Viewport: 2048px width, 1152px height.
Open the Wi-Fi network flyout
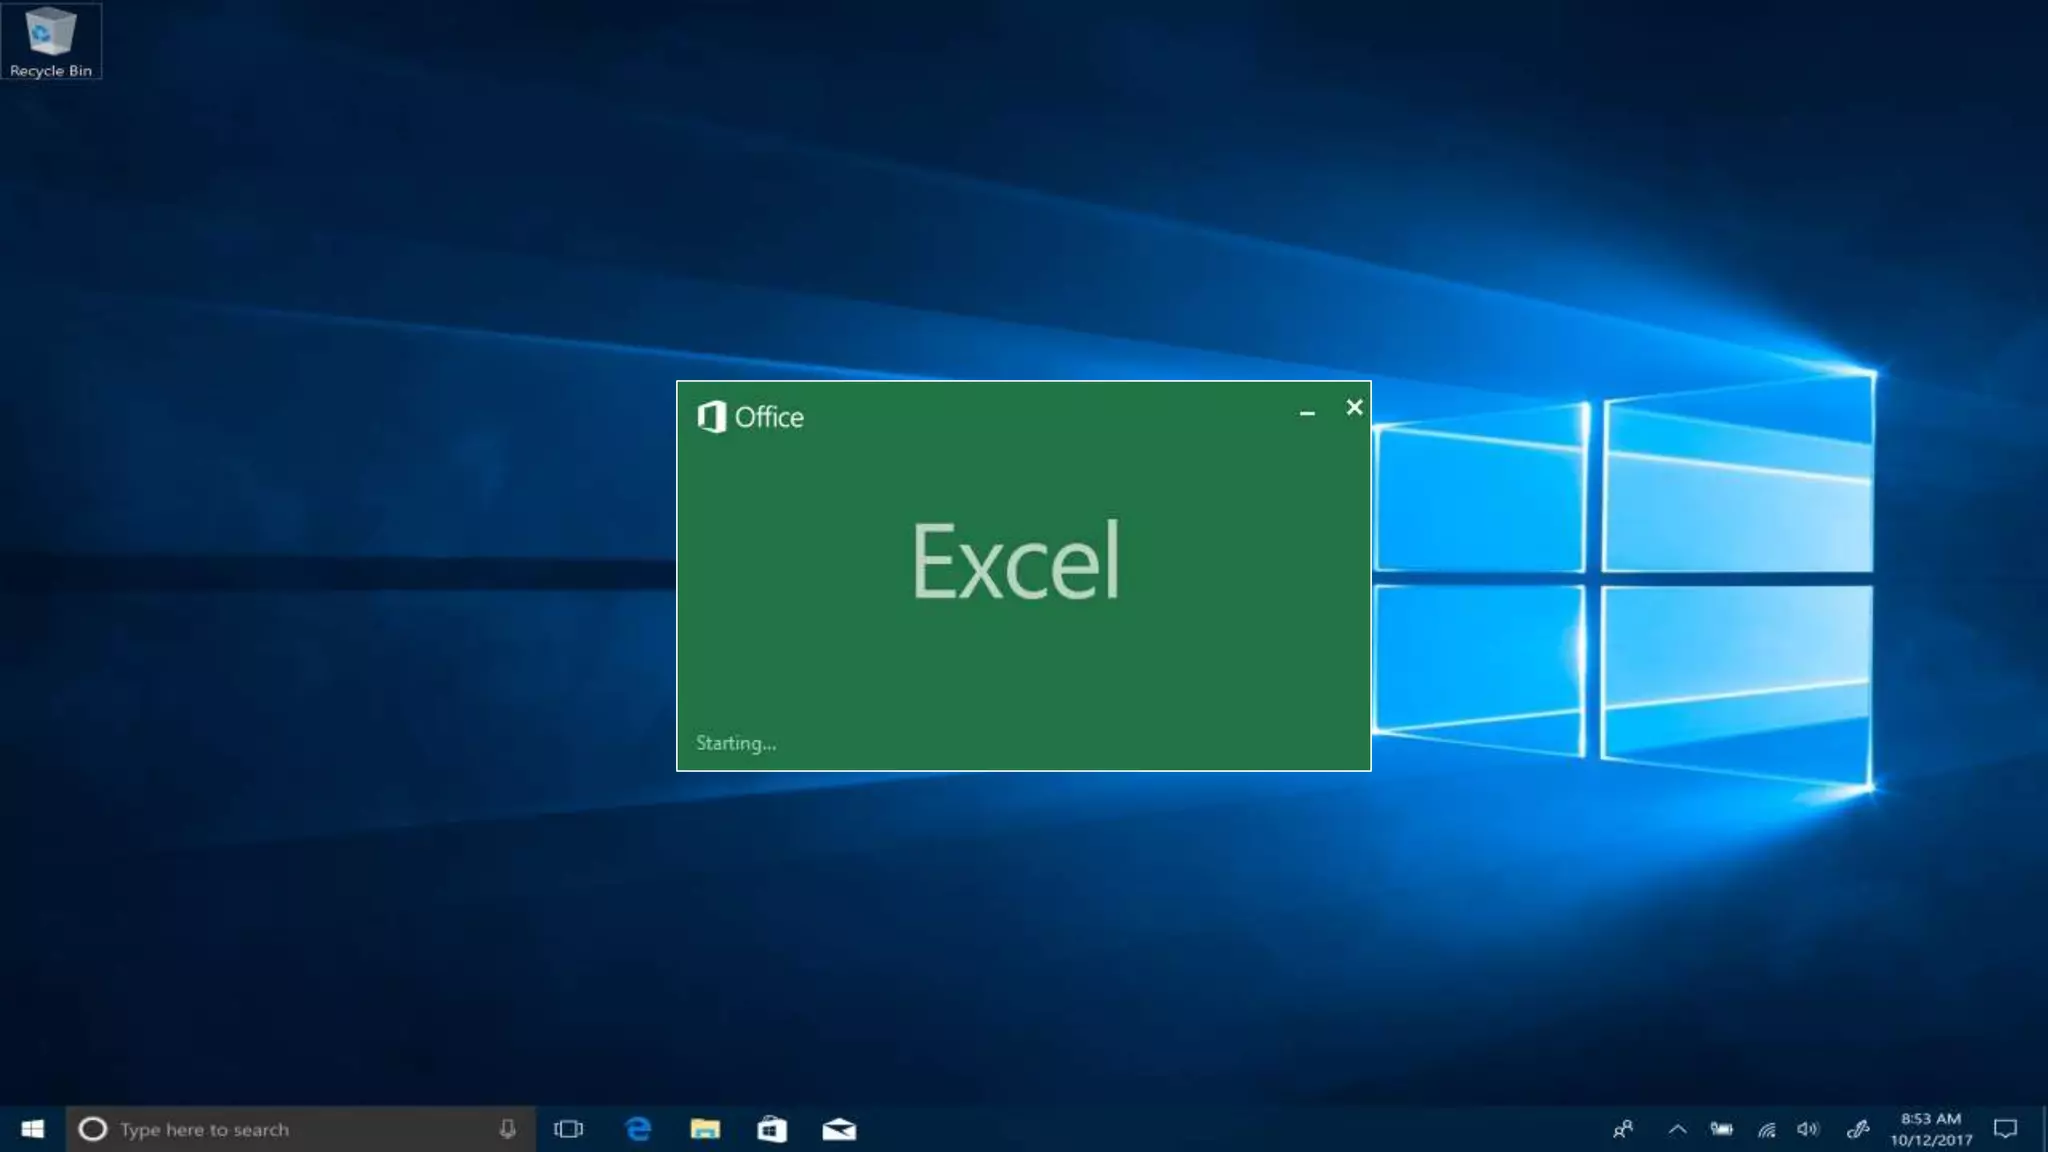coord(1767,1129)
